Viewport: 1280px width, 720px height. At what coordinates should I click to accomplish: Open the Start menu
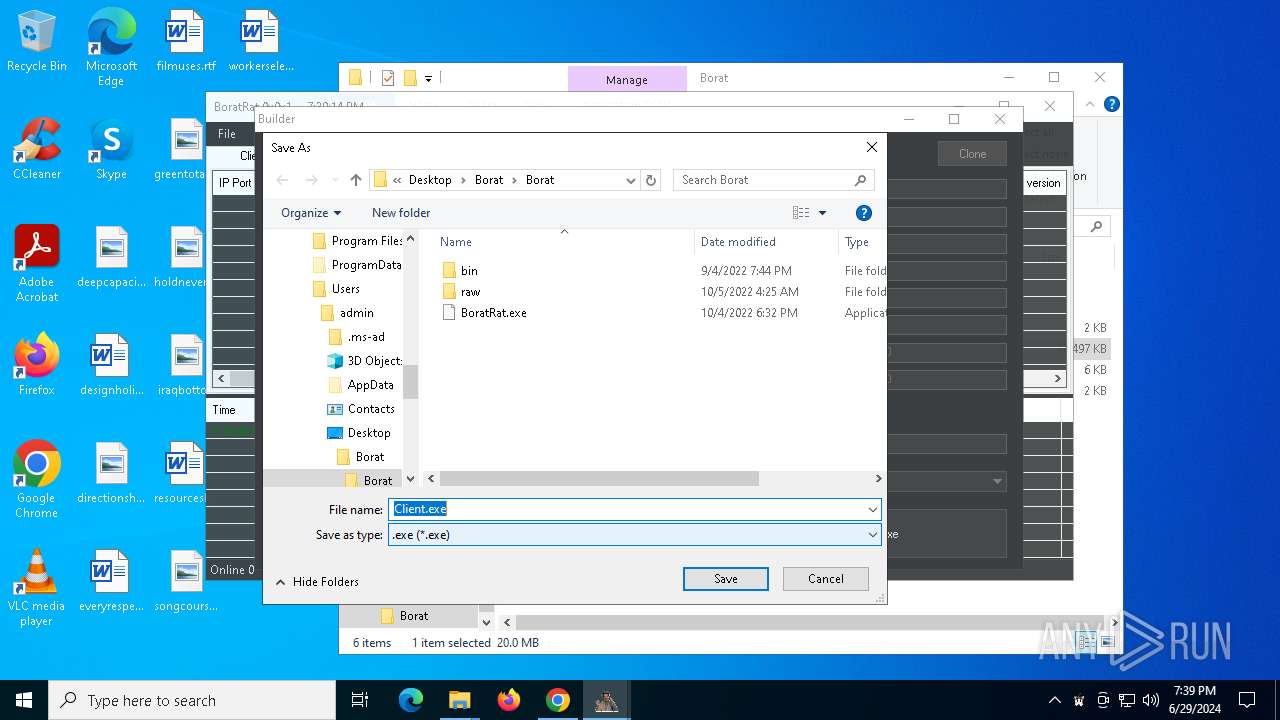[x=24, y=700]
